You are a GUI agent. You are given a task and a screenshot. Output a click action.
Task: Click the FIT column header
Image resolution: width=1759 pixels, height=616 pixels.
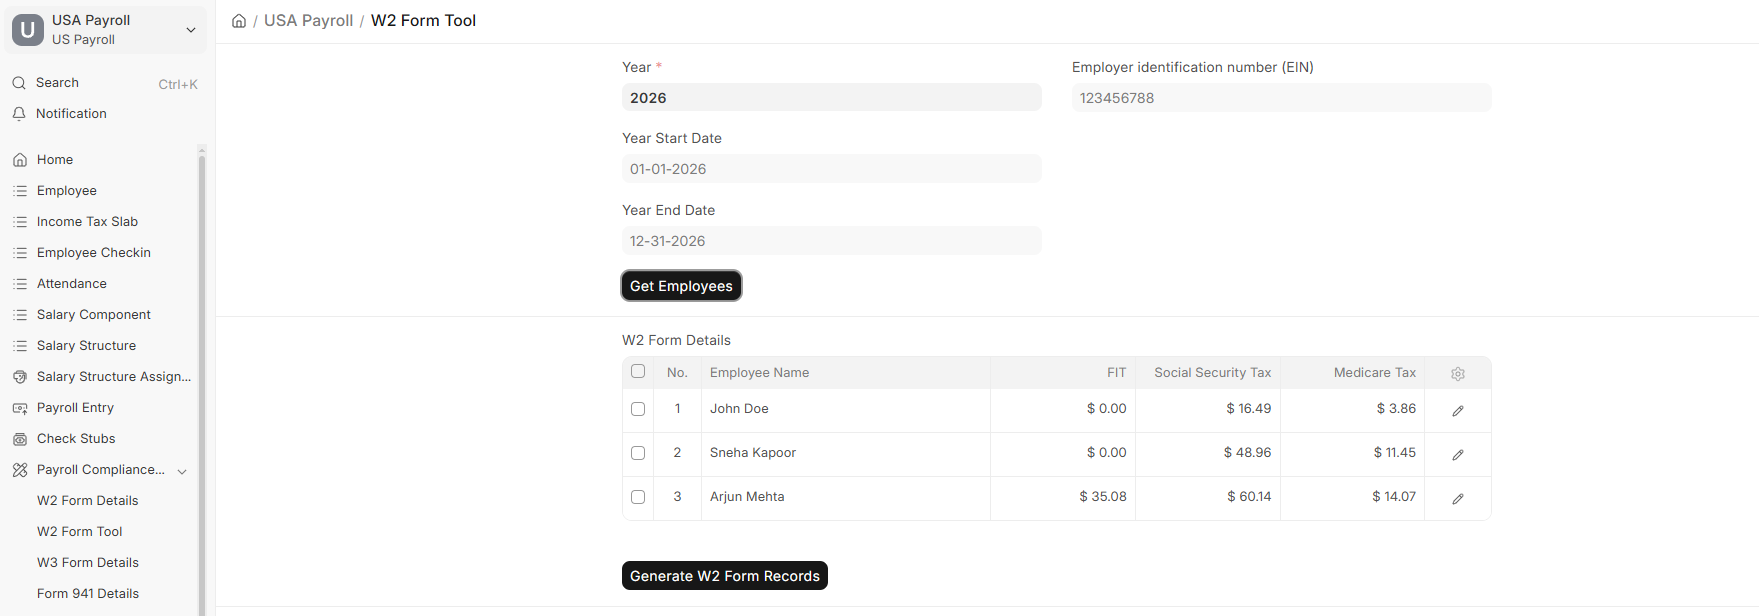click(1063, 373)
